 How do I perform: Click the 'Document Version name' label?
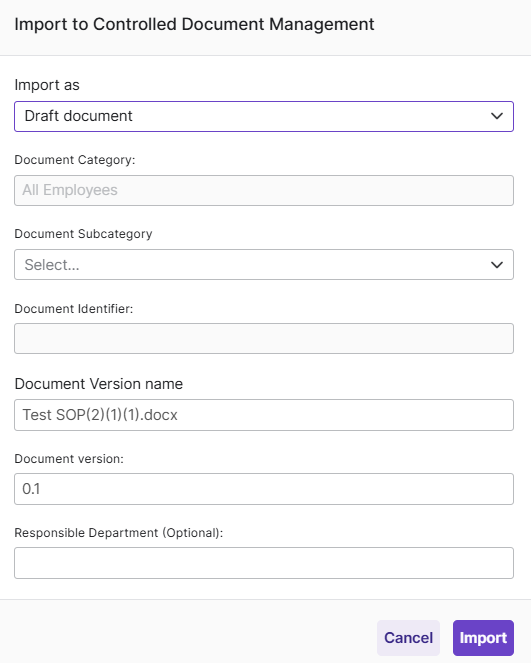pyautogui.click(x=99, y=384)
